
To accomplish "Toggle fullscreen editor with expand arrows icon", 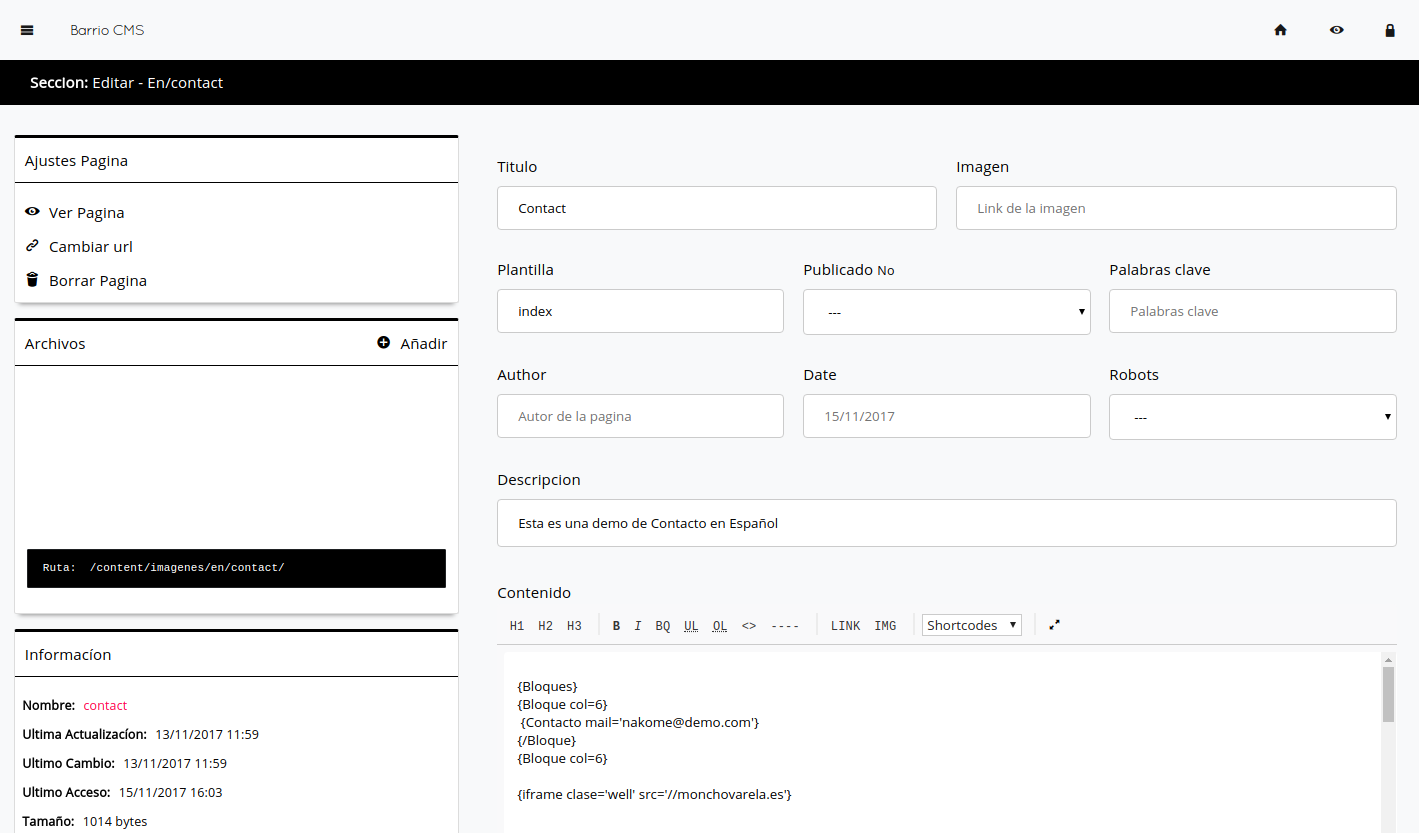I will 1054,625.
